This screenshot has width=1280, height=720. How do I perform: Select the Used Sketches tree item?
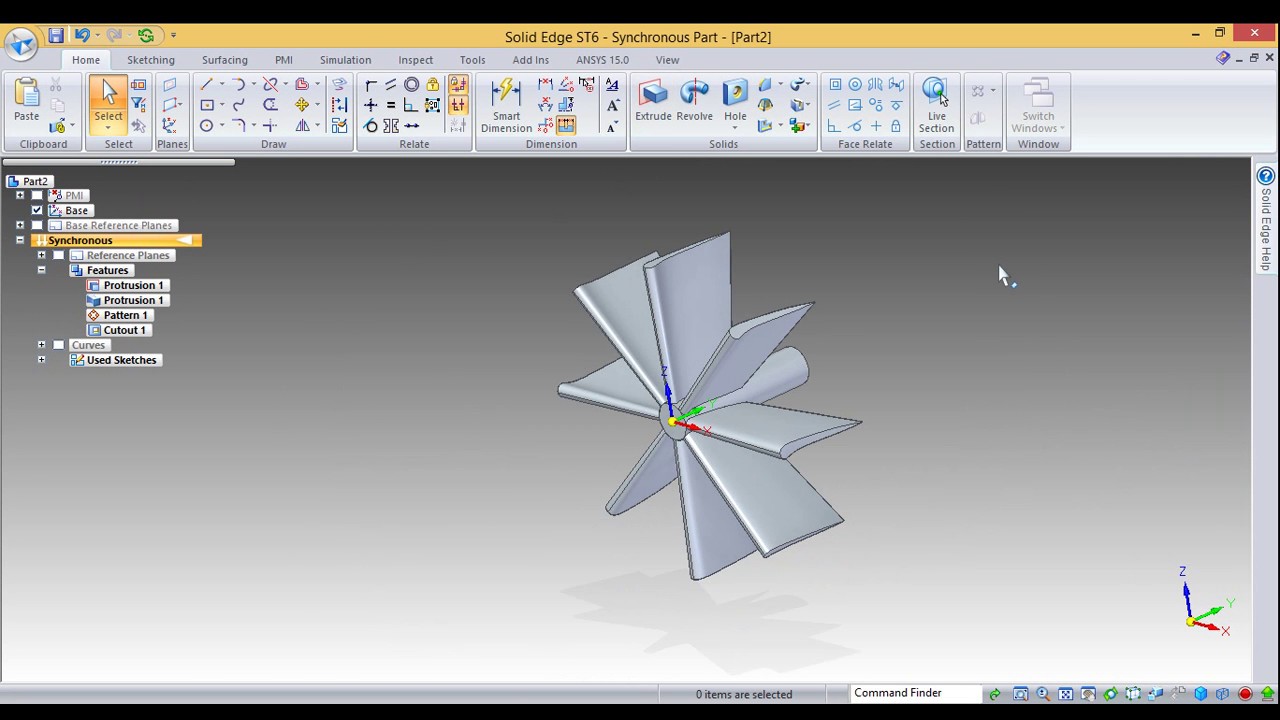(114, 360)
